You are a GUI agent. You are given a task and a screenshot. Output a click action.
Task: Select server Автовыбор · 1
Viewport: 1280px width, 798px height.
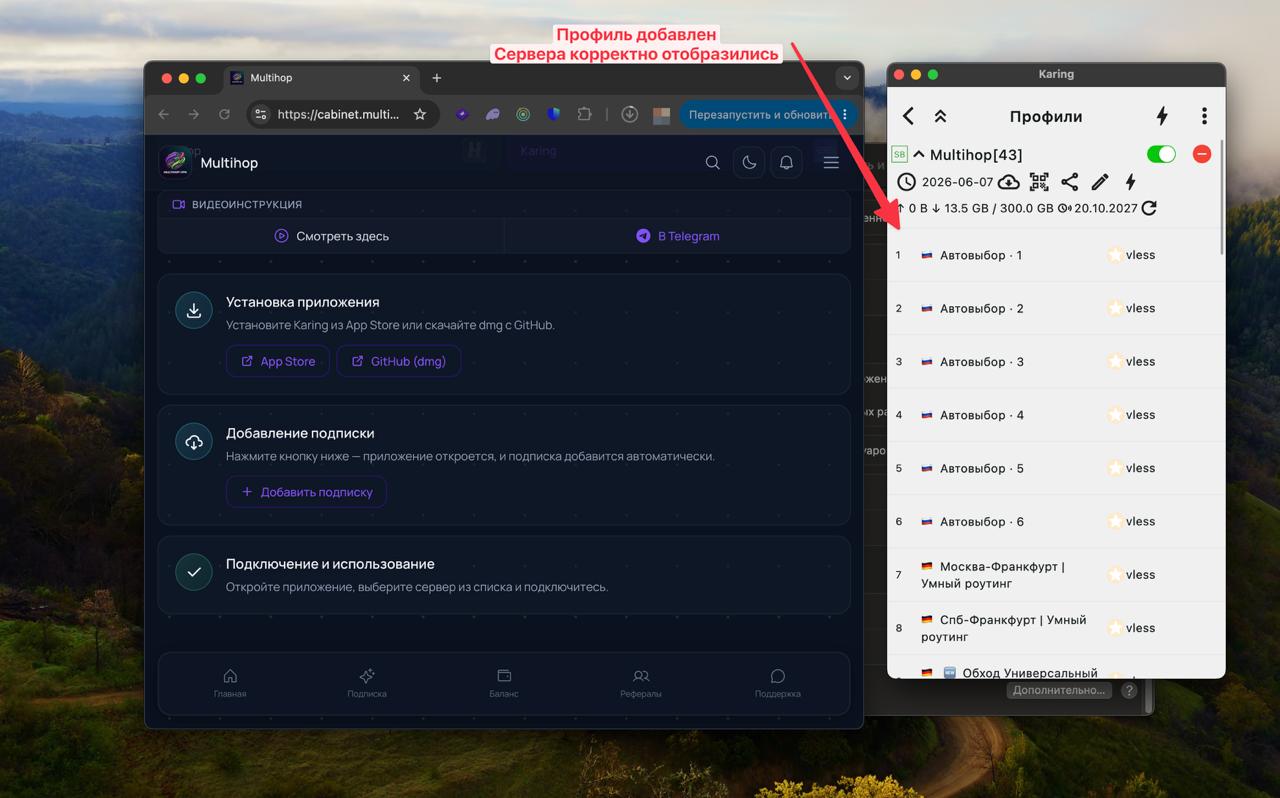[1055, 255]
